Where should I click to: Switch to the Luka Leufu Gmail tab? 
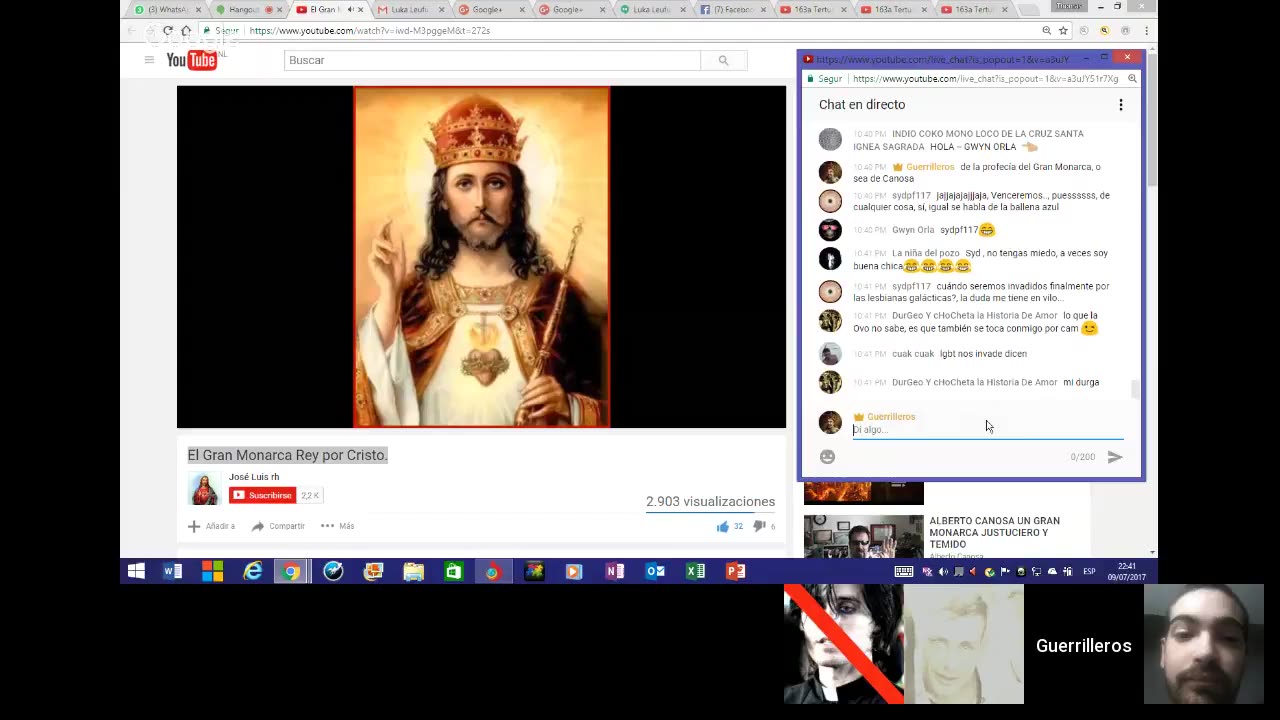tap(410, 10)
